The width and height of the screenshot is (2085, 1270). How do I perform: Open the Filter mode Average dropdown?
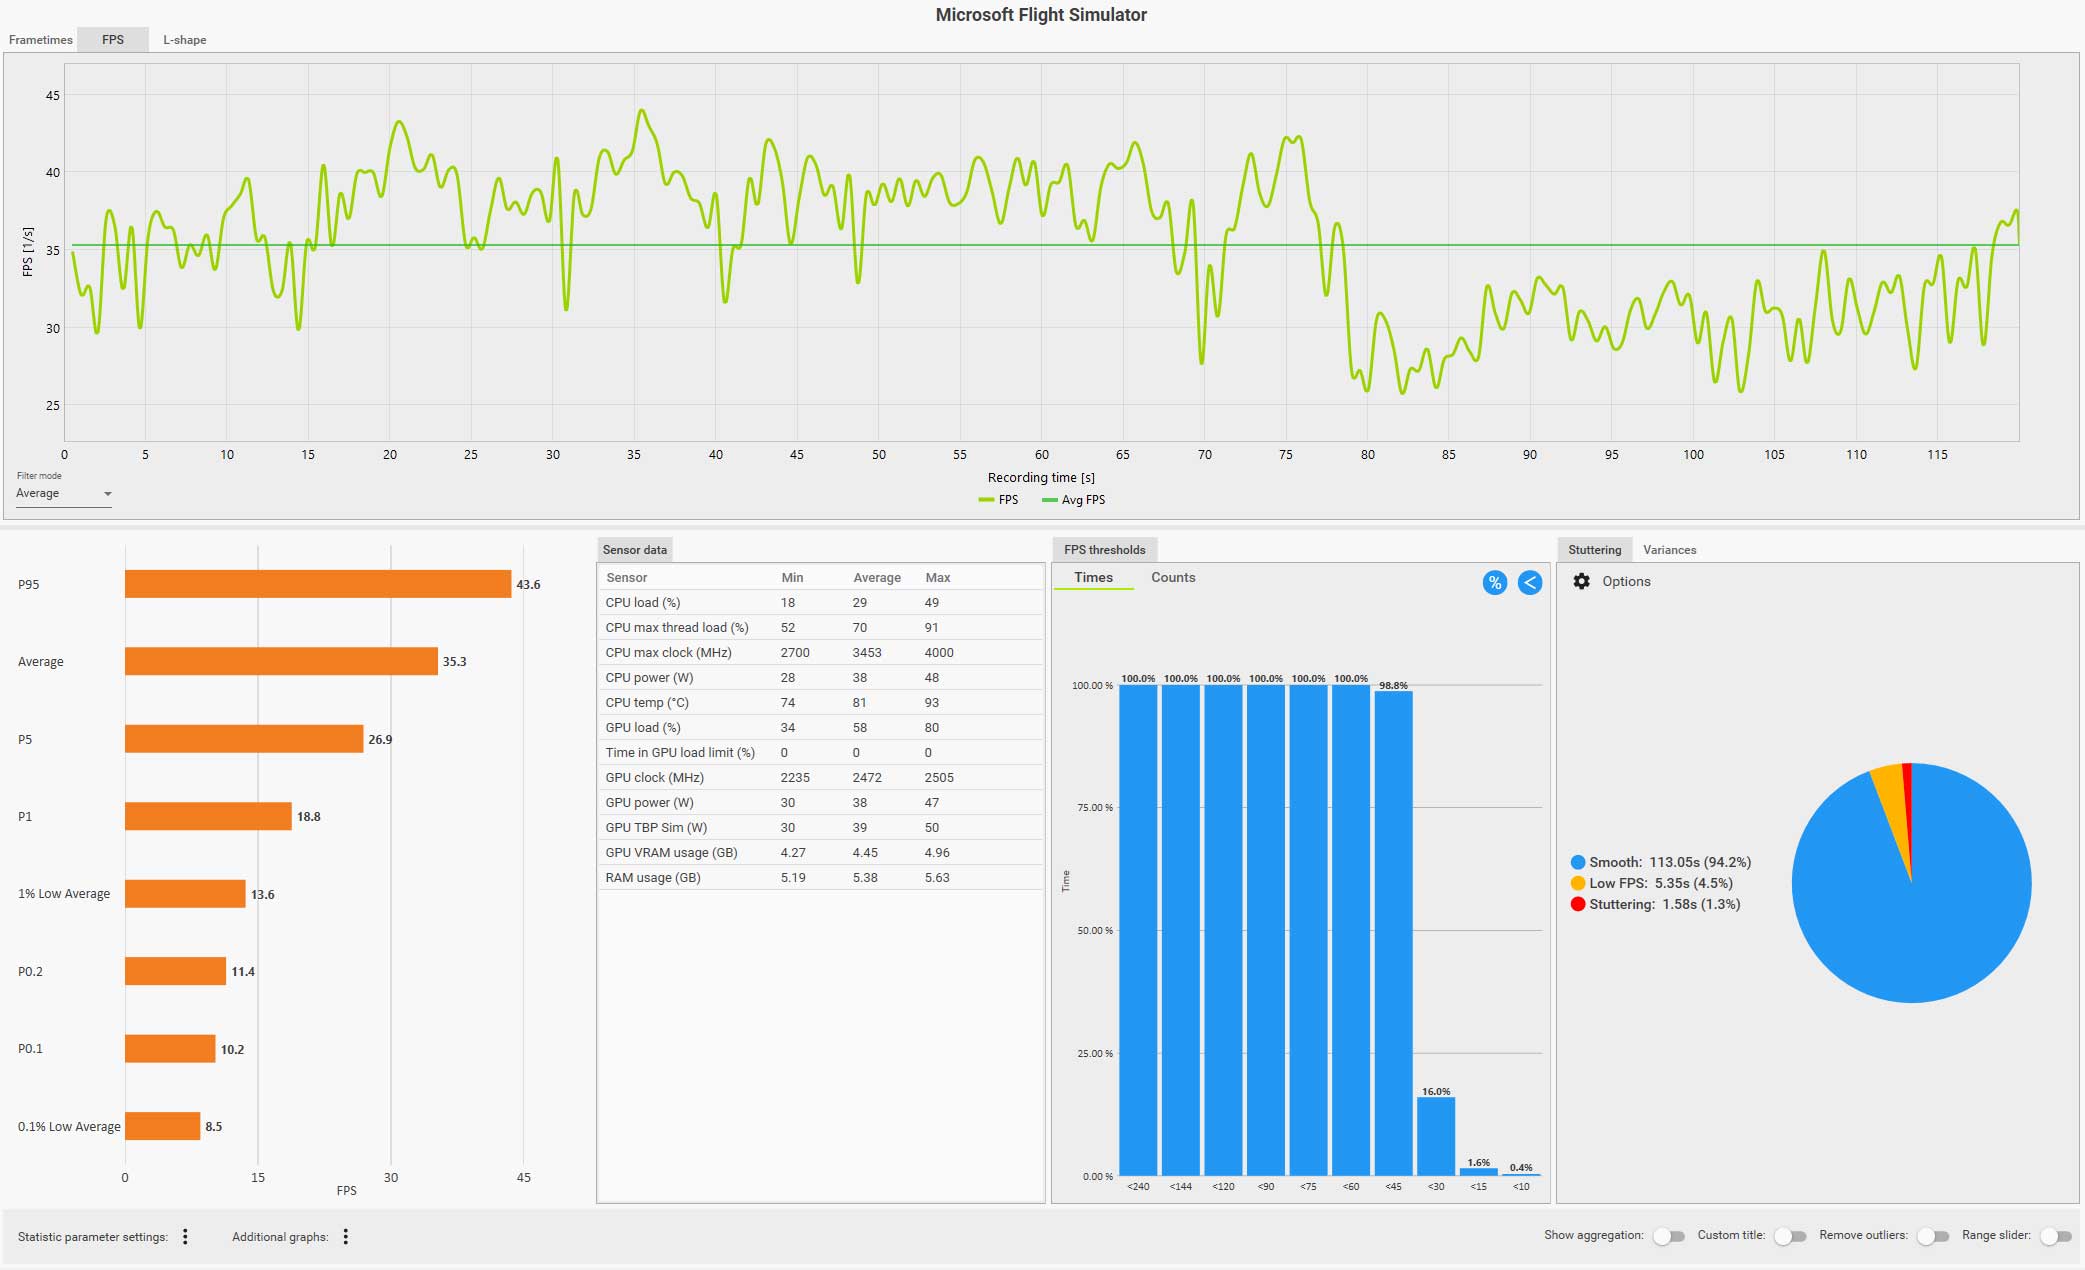(63, 494)
